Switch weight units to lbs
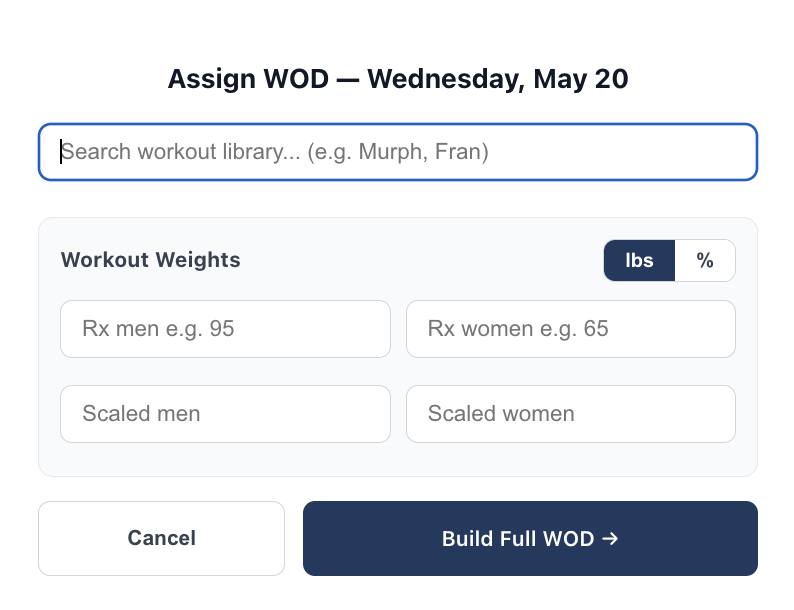Viewport: 794px width, 610px height. point(639,260)
